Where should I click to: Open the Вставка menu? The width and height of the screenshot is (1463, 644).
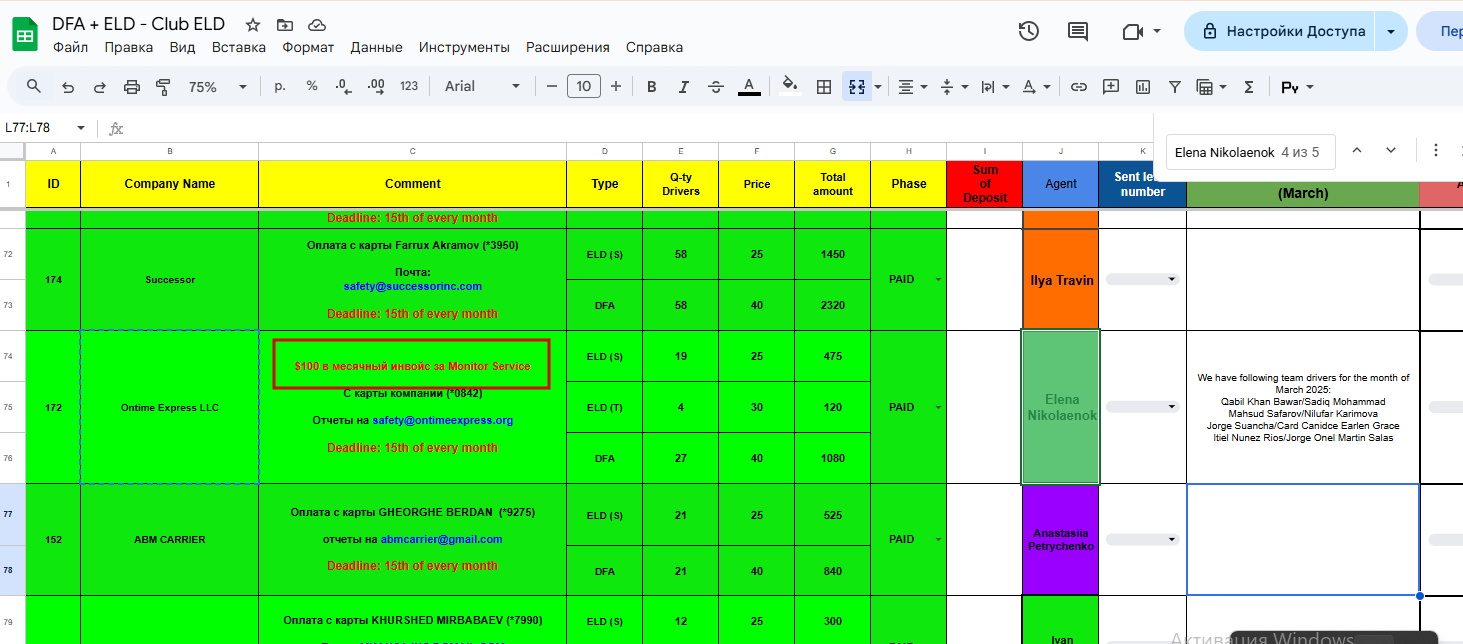pyautogui.click(x=239, y=47)
